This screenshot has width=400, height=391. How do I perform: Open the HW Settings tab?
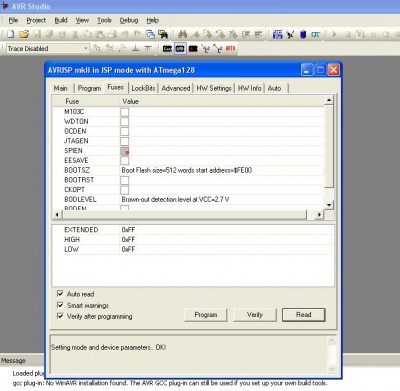pos(214,88)
